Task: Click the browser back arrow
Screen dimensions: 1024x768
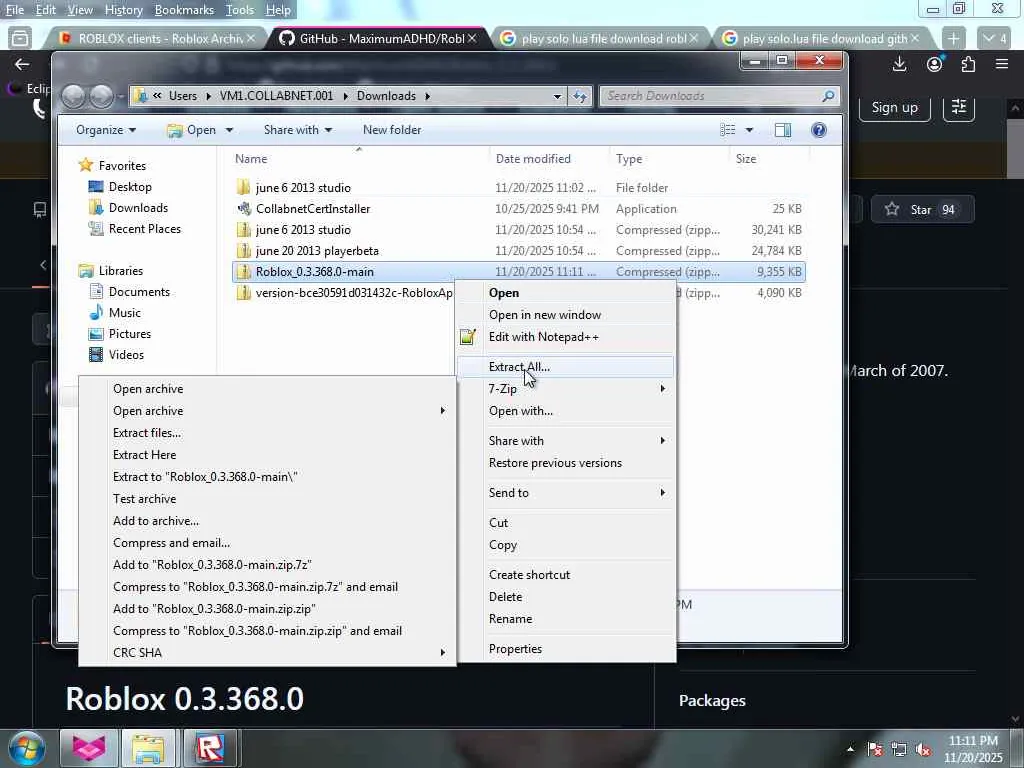Action: tap(22, 64)
